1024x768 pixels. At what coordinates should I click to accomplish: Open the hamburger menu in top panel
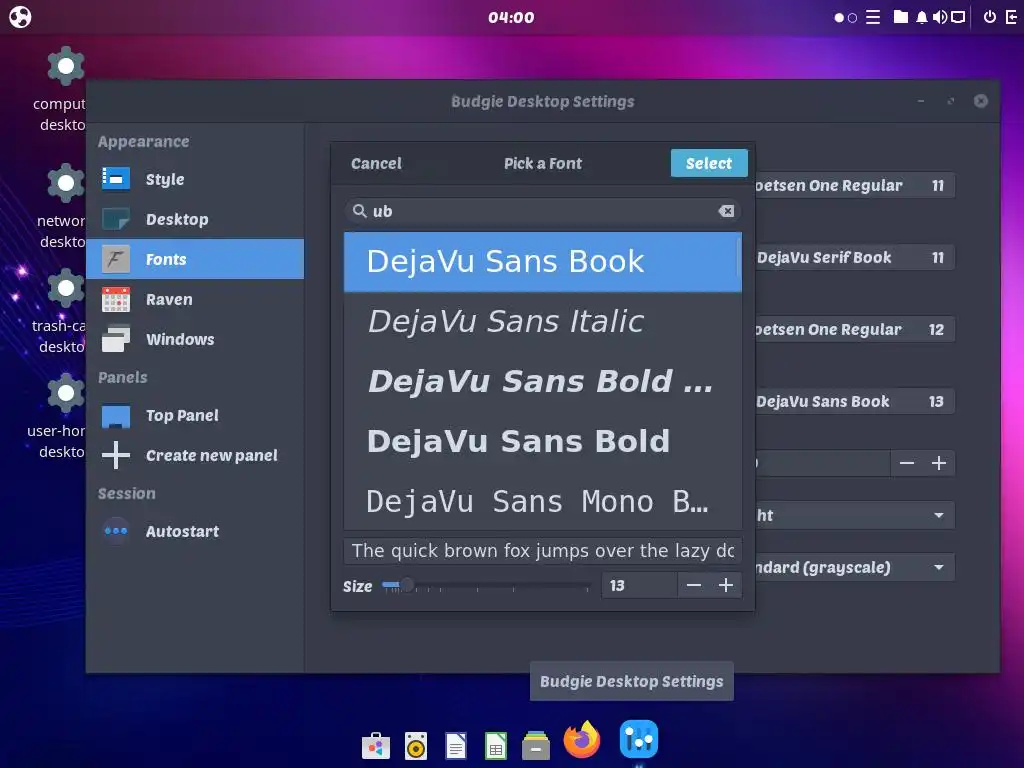click(x=873, y=17)
